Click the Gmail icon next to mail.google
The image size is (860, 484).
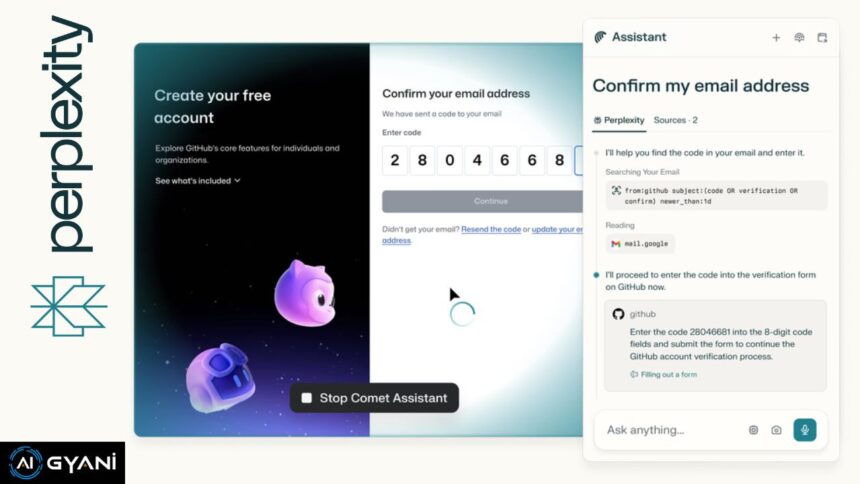click(x=616, y=244)
